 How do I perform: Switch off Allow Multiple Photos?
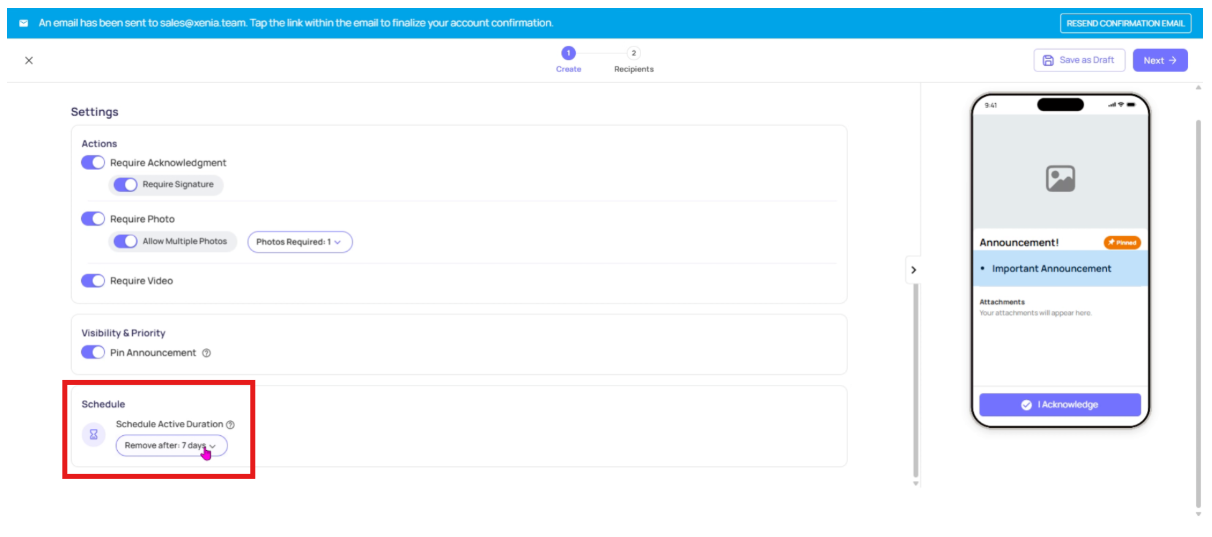coord(125,242)
